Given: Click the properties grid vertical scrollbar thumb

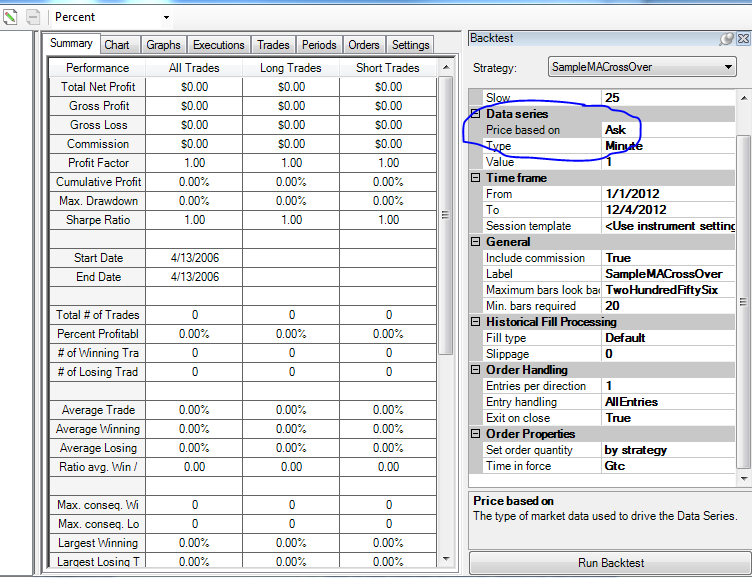Looking at the screenshot, I should (x=743, y=302).
